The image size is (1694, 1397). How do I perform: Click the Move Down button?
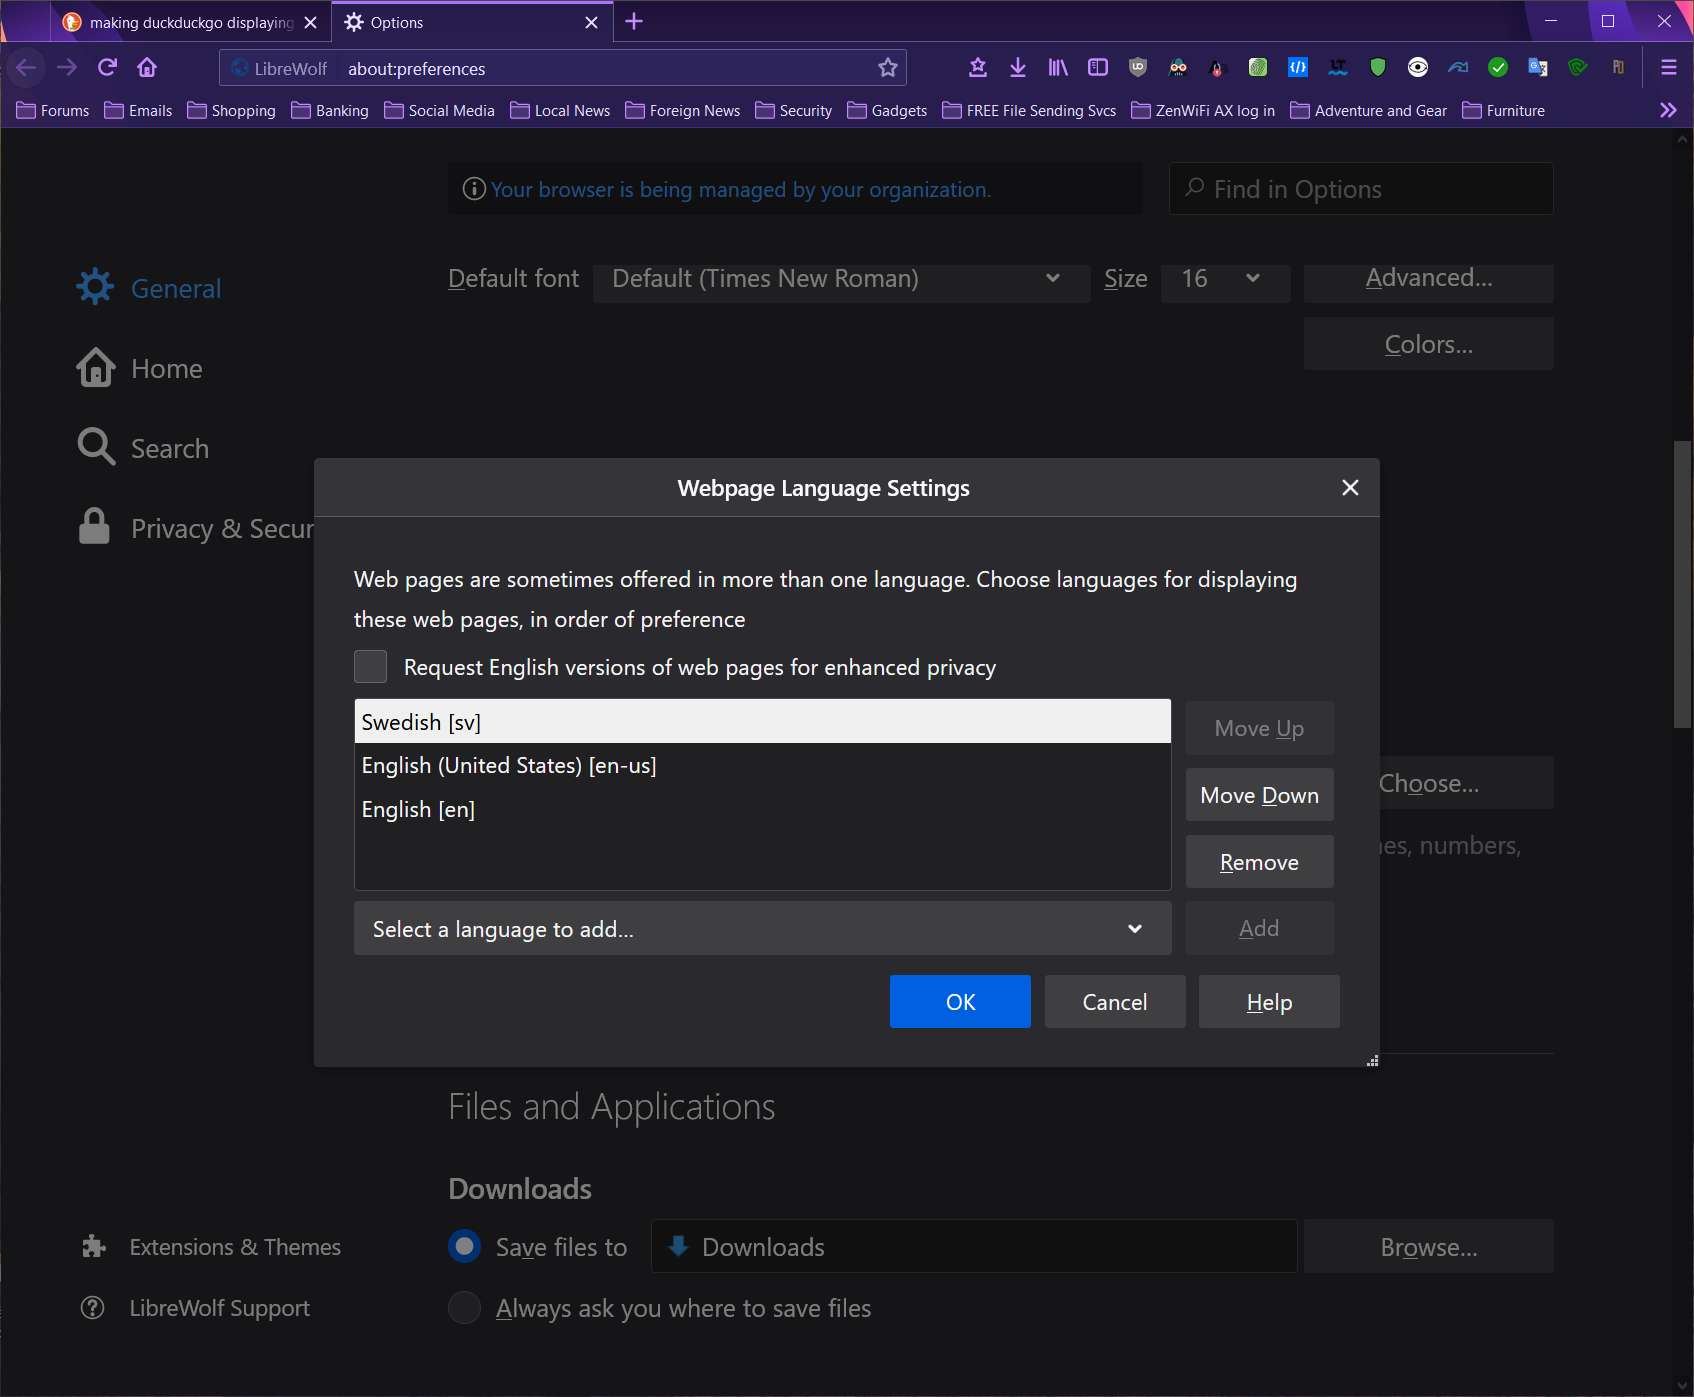[1259, 795]
